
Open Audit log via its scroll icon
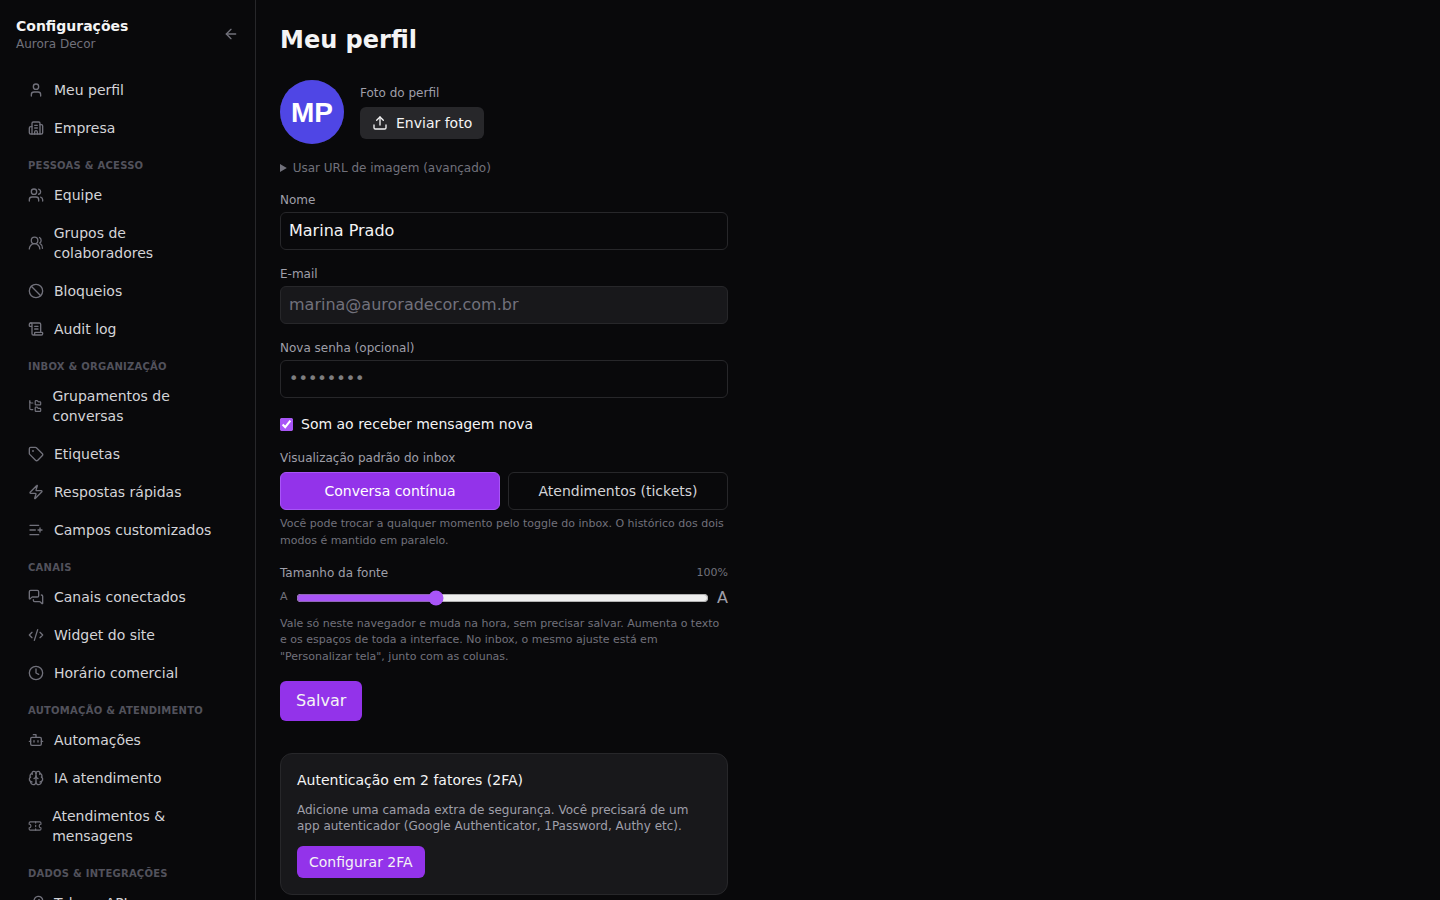click(x=36, y=329)
